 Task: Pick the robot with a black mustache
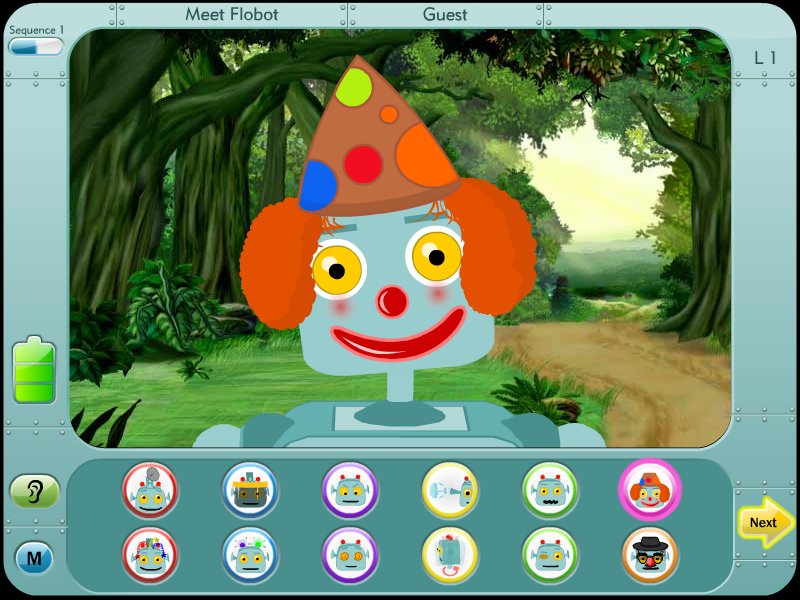click(x=550, y=490)
